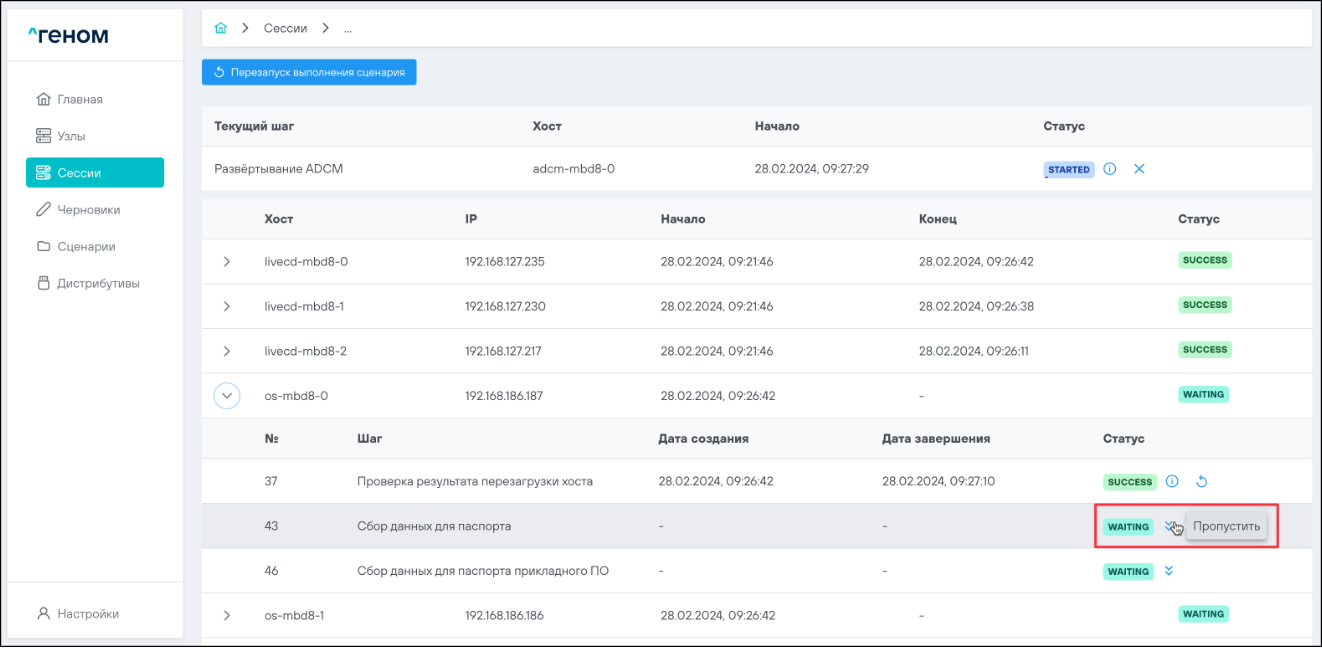Expand the livecd-mbd8-0 host row
The width and height of the screenshot is (1322, 648).
coord(227,262)
